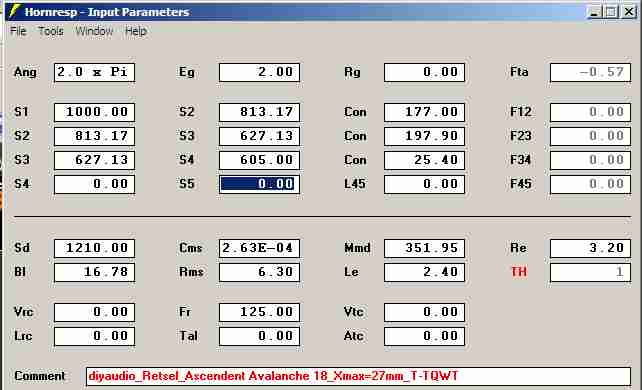
Task: Click the Cms label
Action: (191, 248)
